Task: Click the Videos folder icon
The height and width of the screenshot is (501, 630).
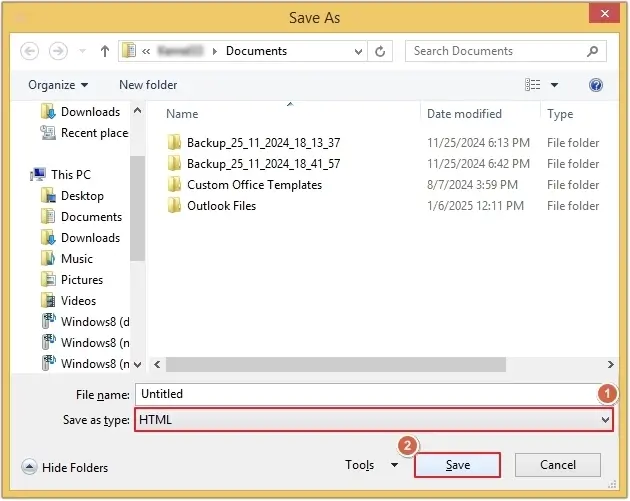Action: pos(48,301)
